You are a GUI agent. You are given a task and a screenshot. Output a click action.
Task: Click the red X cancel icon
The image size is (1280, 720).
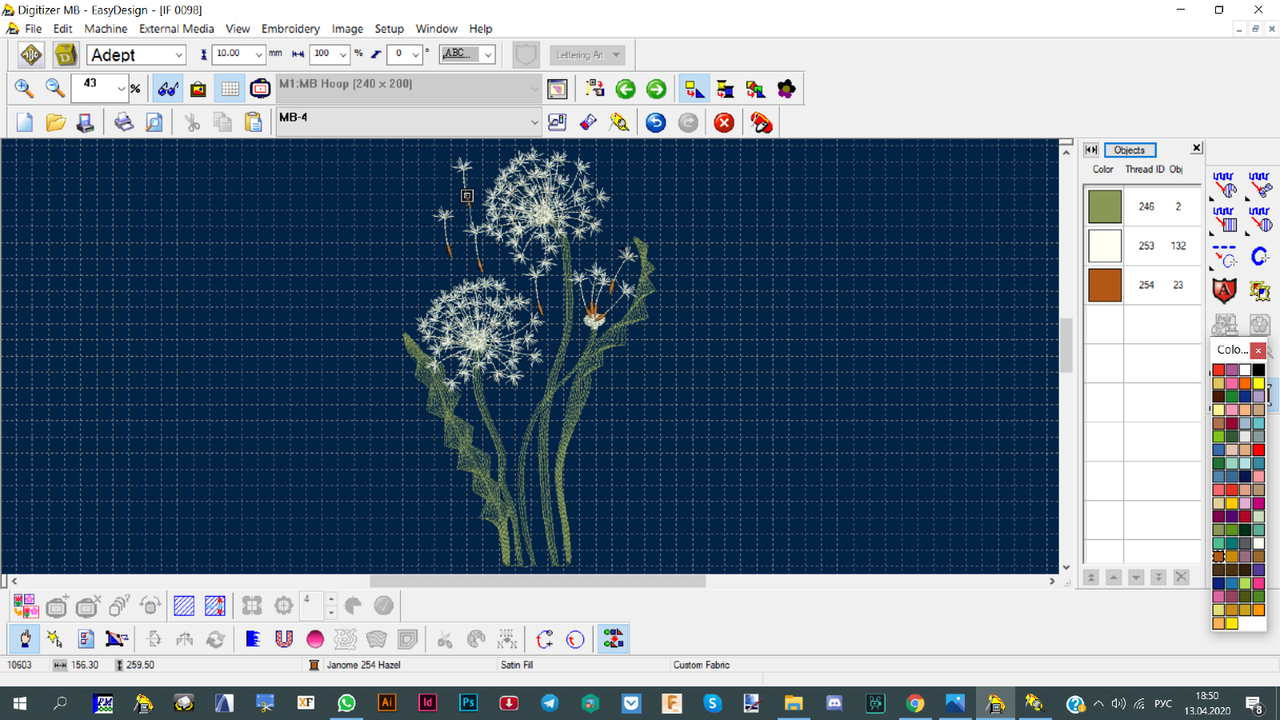[724, 122]
